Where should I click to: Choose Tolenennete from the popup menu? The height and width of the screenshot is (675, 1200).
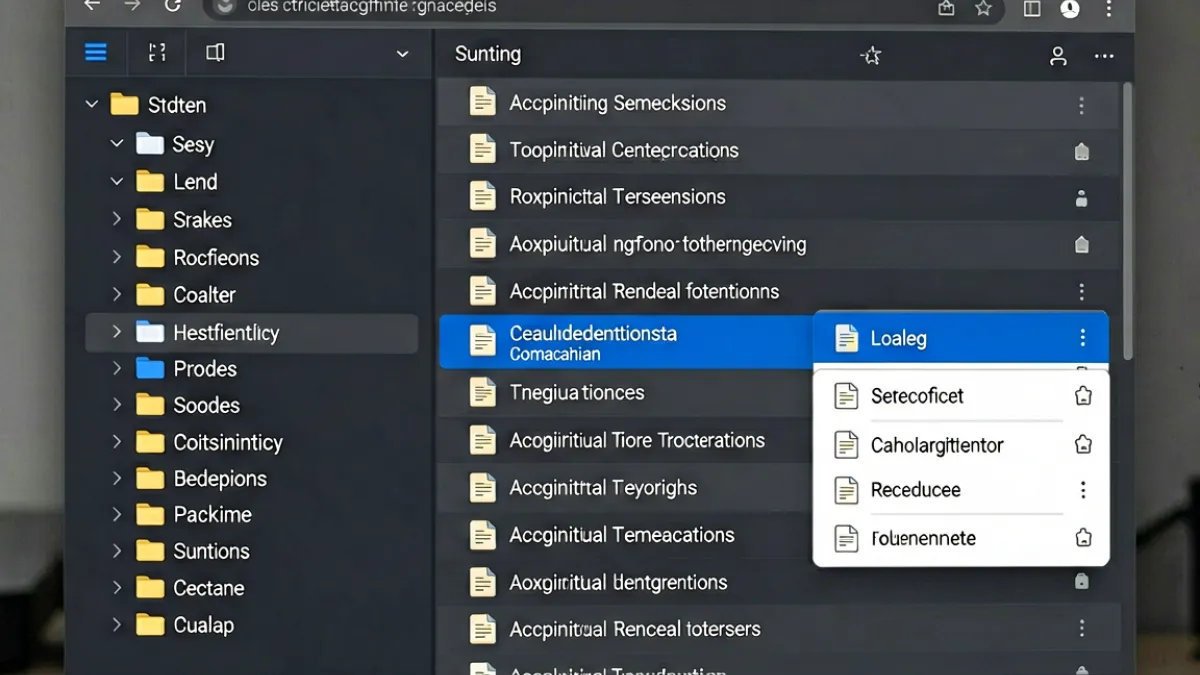pyautogui.click(x=961, y=538)
